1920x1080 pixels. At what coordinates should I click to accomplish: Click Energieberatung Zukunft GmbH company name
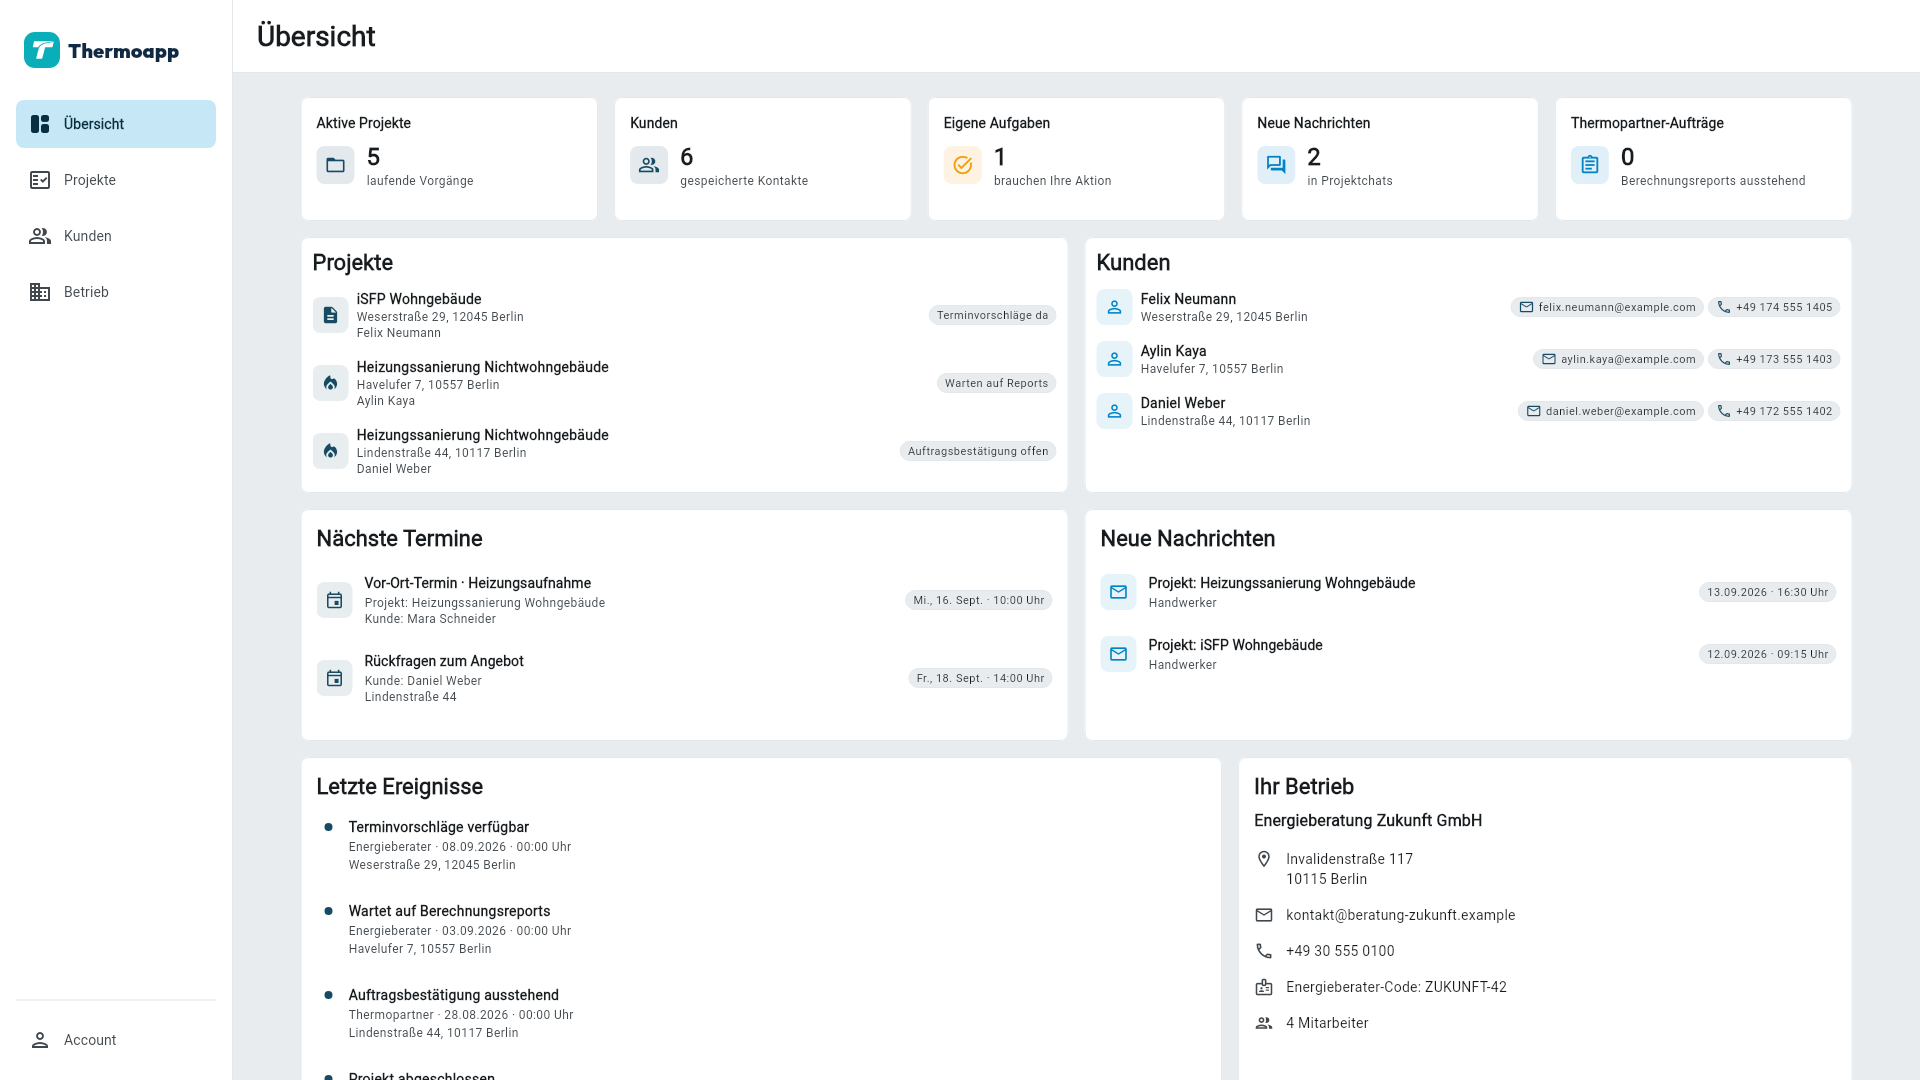coord(1368,820)
